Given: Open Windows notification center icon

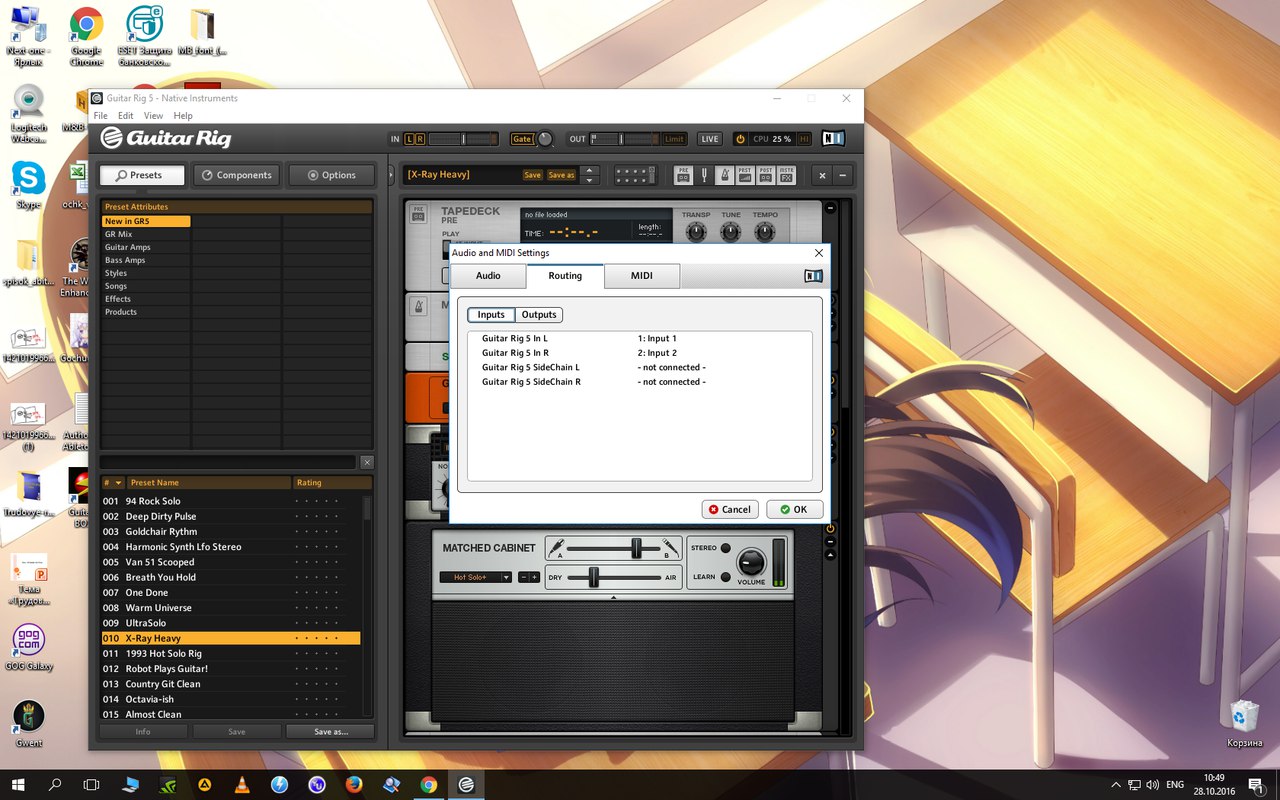Looking at the screenshot, I should click(1255, 785).
